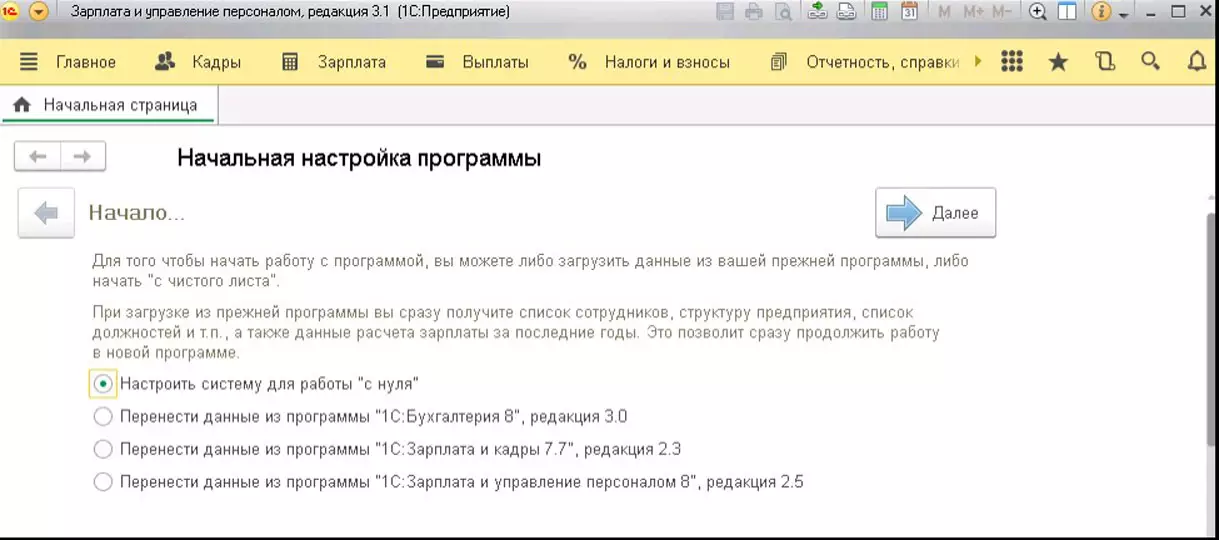
Task: Select transfer from 1С:Бухгалтерия 8 option
Action: [360, 416]
